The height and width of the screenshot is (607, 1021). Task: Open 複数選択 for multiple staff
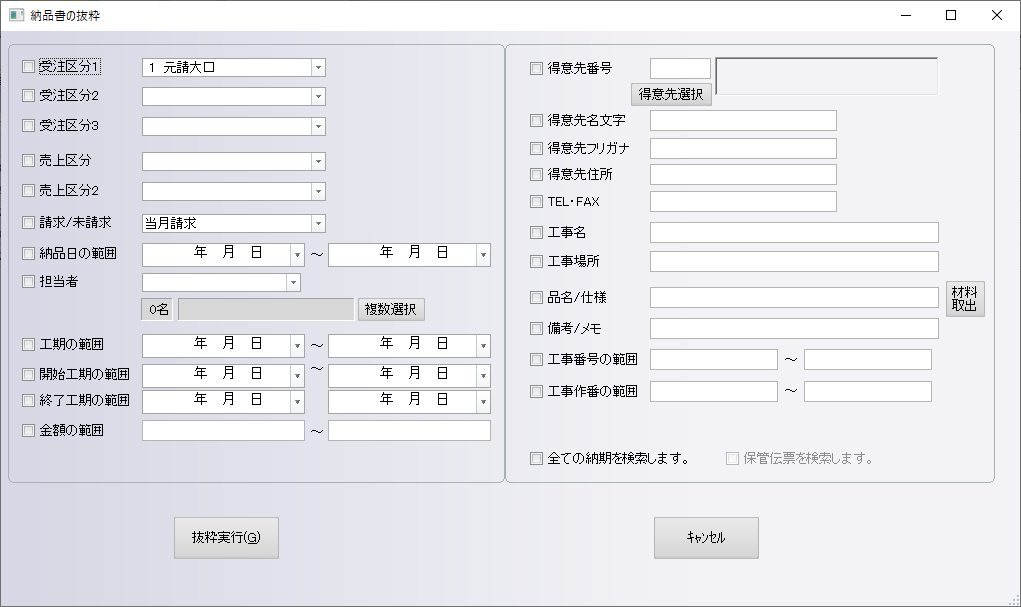point(391,310)
